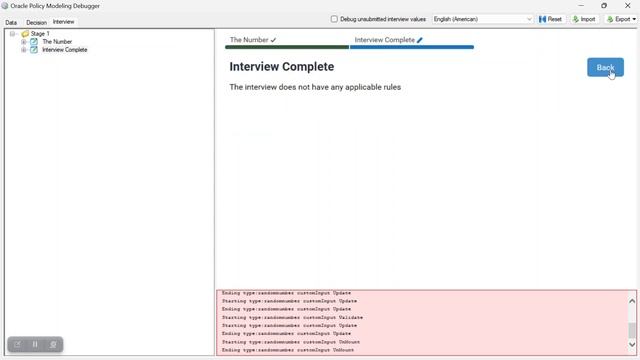Click the screen icon beside The Number
The image size is (640, 360).
click(x=34, y=42)
